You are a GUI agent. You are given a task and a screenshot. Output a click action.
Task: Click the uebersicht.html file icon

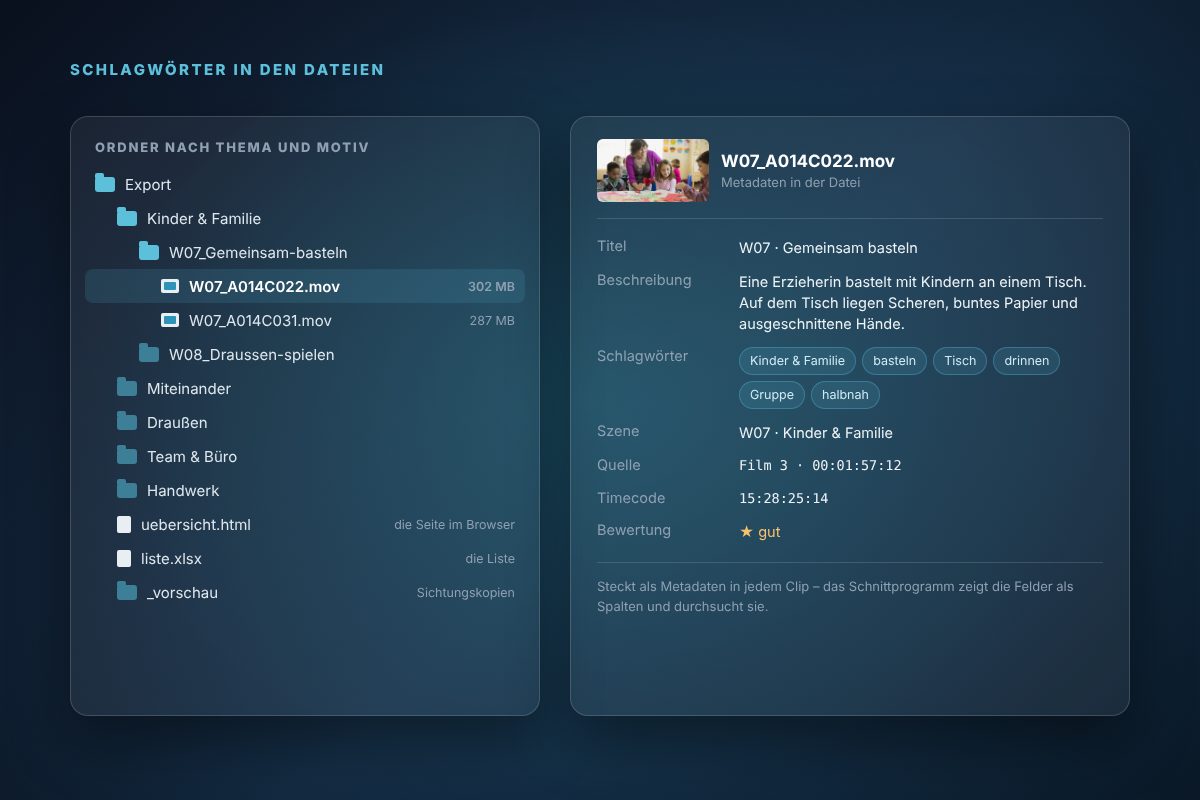coord(124,524)
